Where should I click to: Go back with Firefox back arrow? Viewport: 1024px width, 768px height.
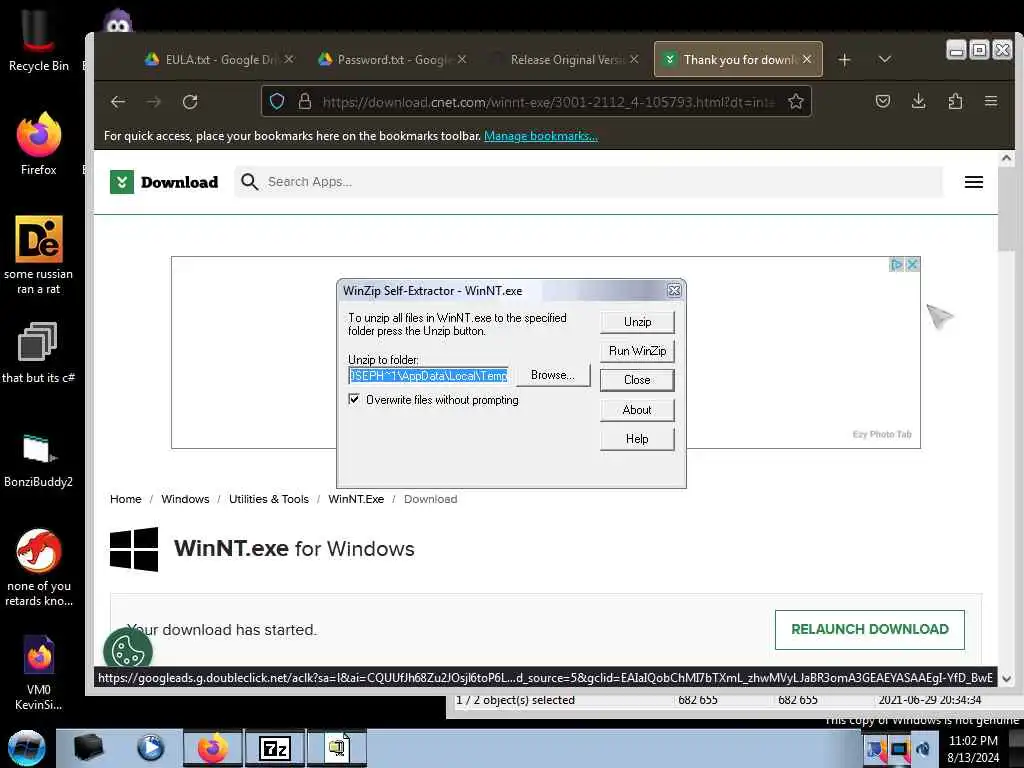pos(118,102)
